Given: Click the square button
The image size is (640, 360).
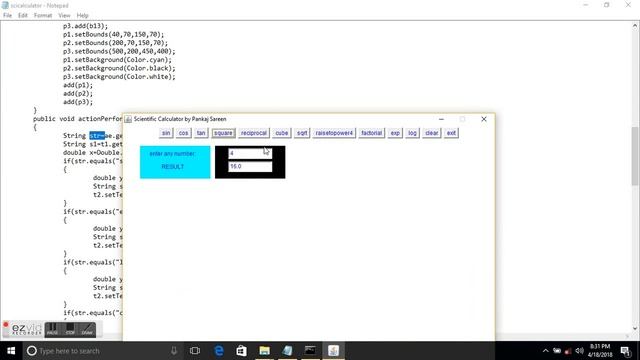Looking at the screenshot, I should click(223, 133).
